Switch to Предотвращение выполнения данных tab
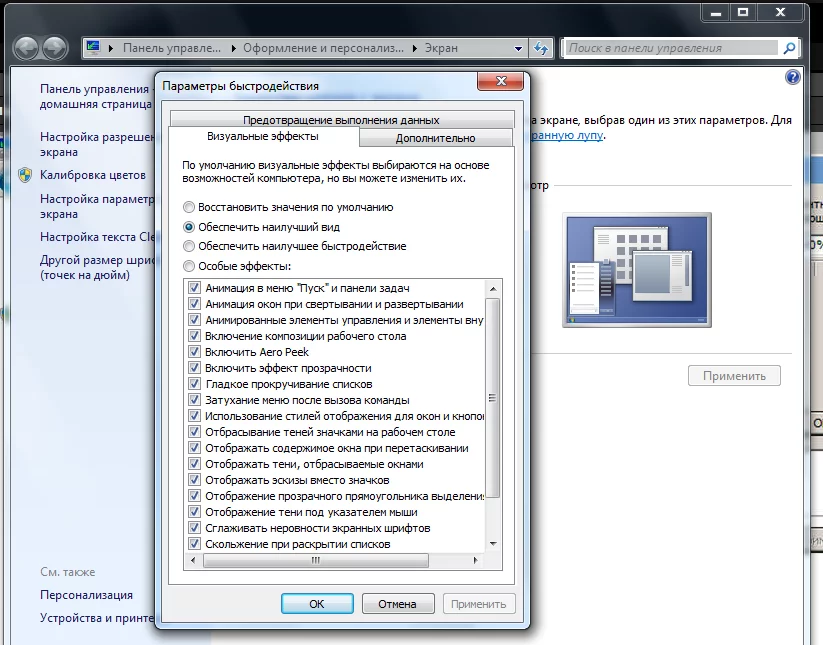Viewport: 823px width, 645px height. pyautogui.click(x=341, y=120)
